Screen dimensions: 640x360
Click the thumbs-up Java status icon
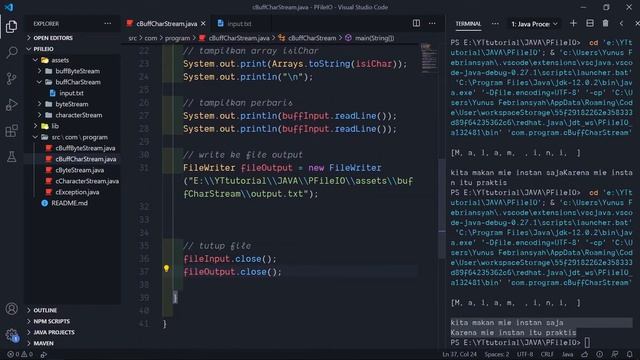(x=585, y=354)
